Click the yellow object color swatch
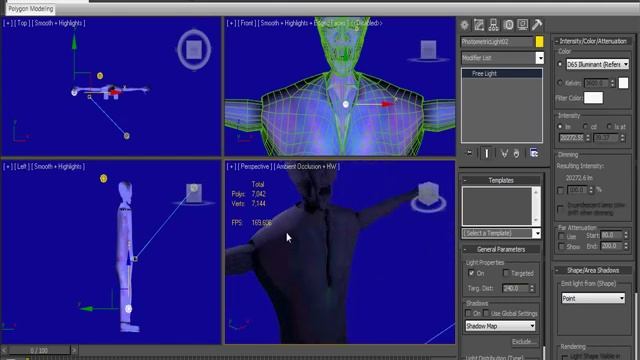Viewport: 640px width, 360px height. tap(539, 42)
